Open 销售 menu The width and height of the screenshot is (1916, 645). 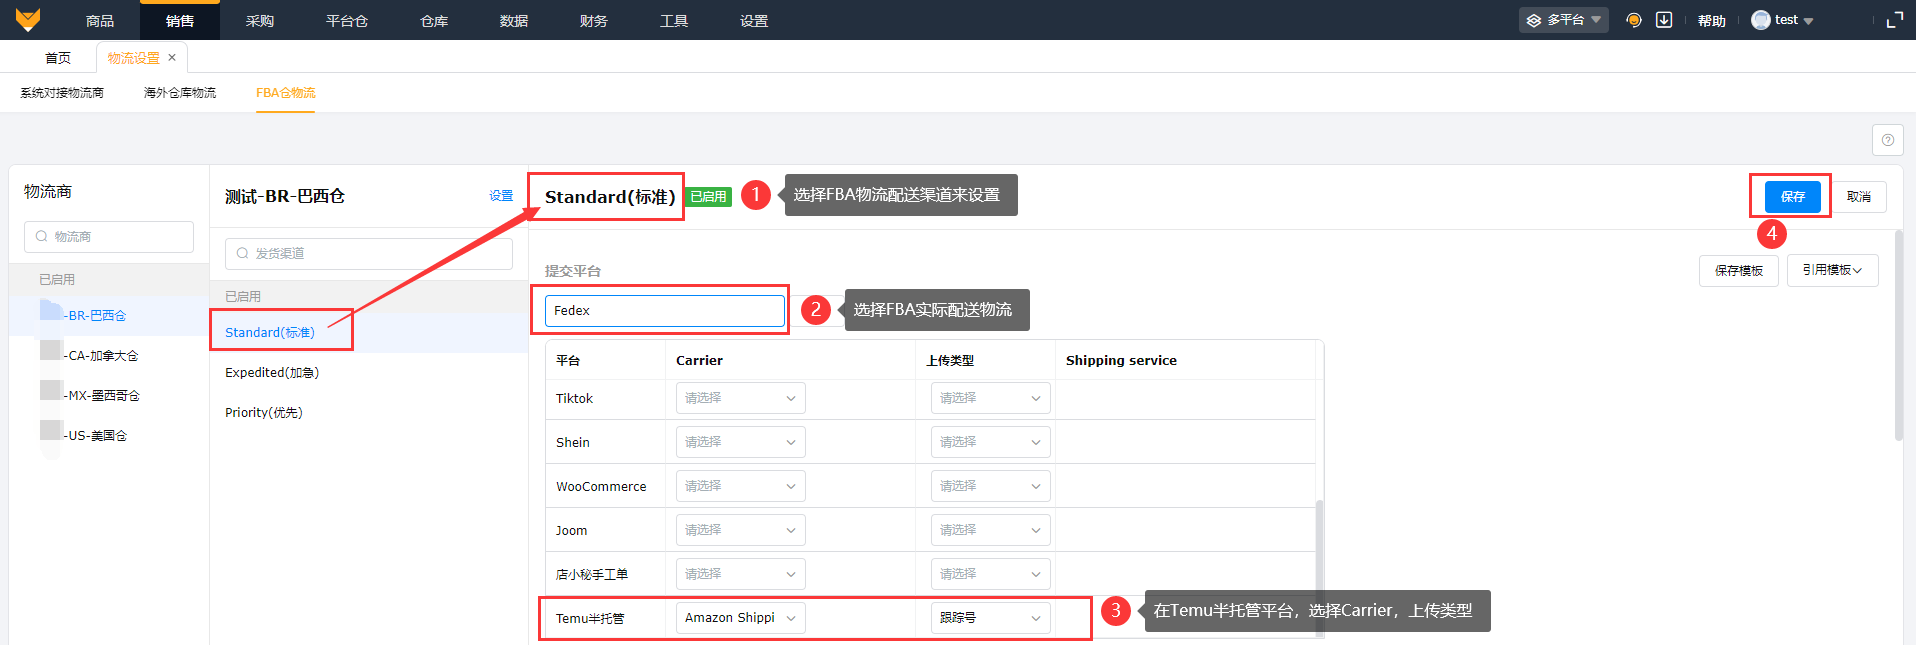tap(180, 20)
